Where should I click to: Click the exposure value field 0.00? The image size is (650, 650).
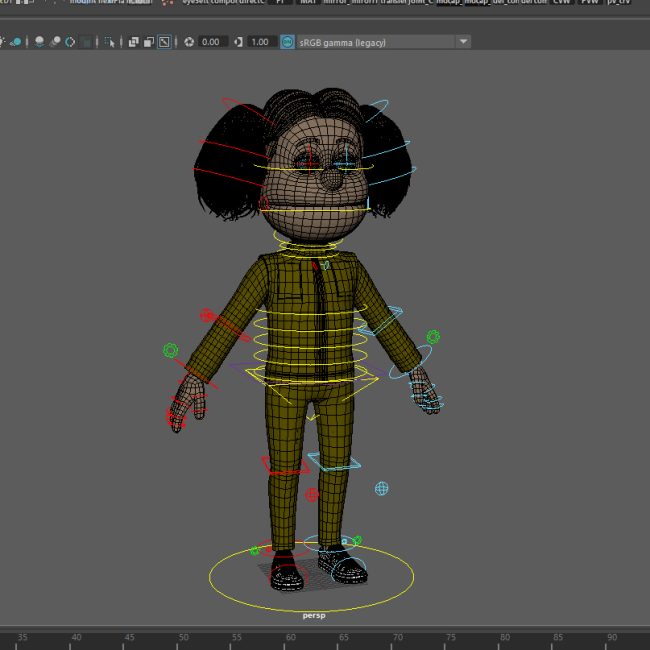point(212,42)
